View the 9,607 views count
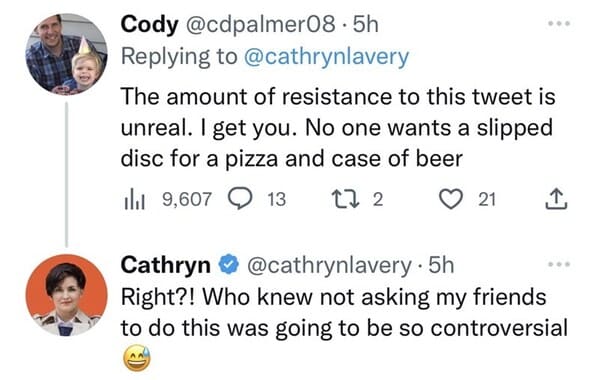 187,199
